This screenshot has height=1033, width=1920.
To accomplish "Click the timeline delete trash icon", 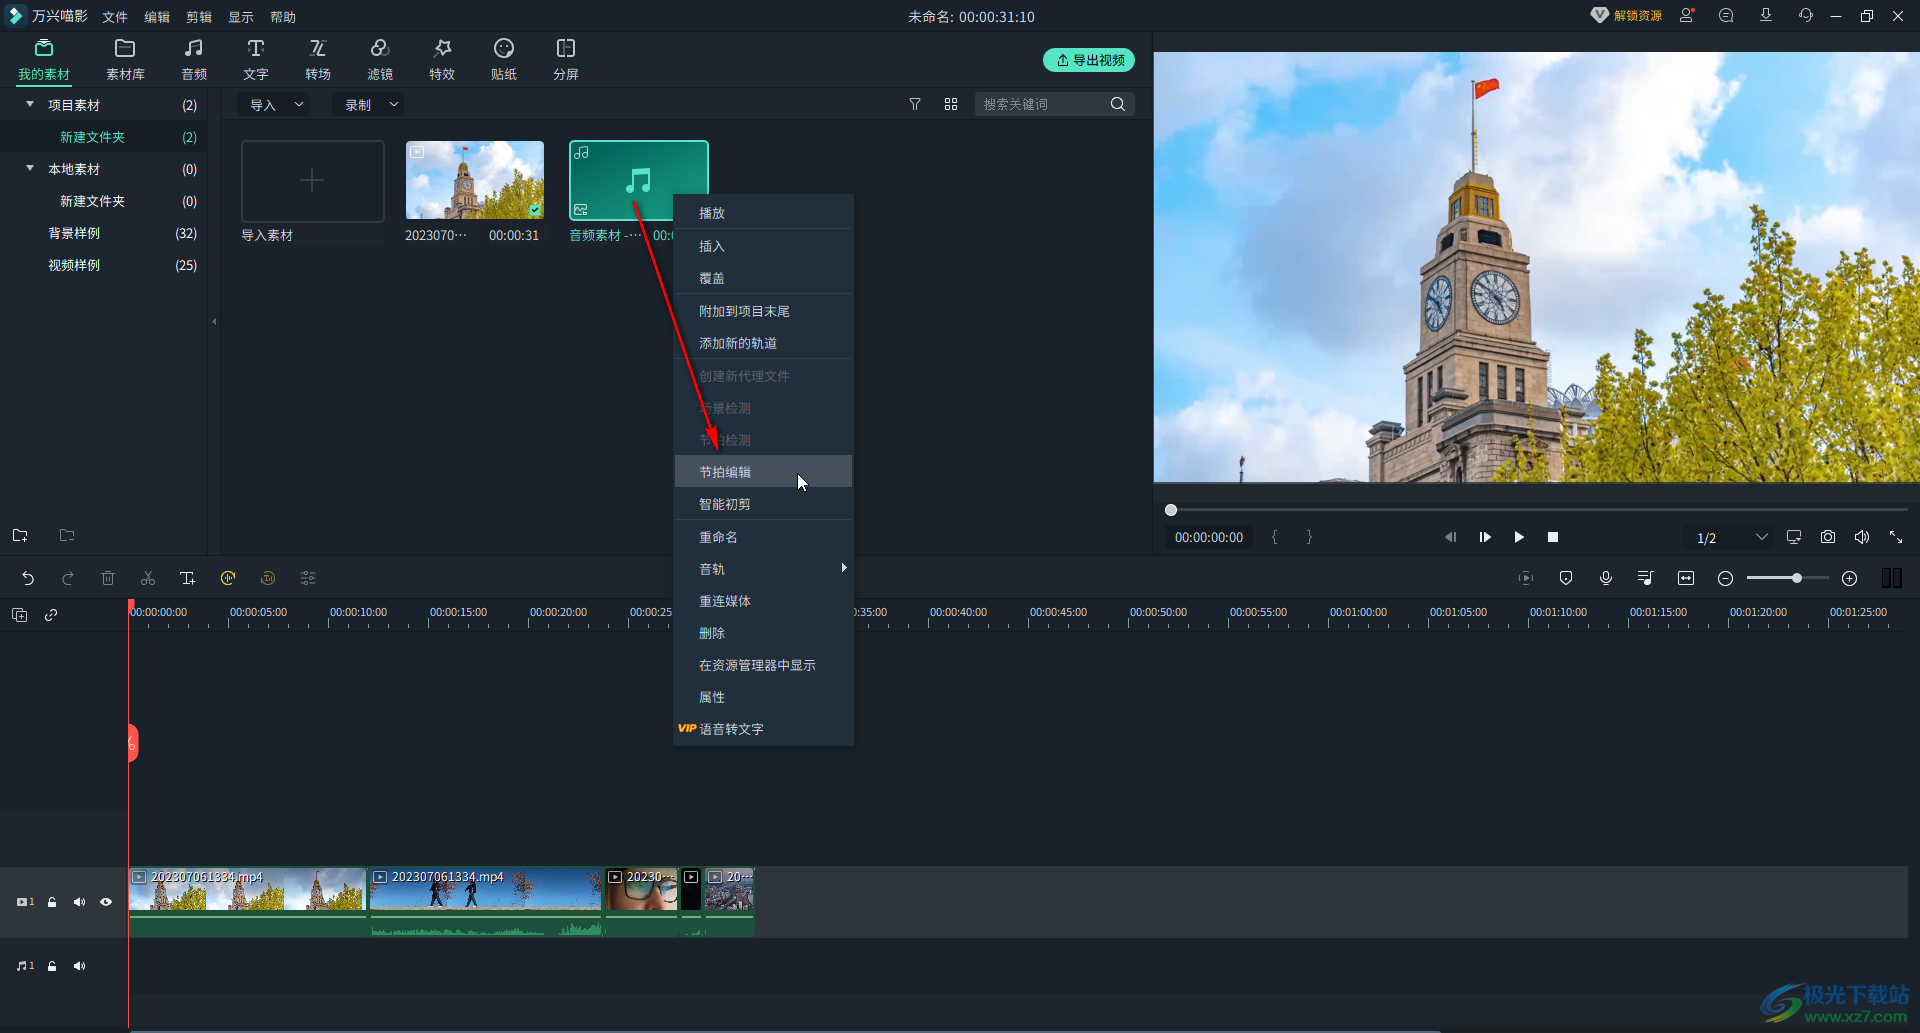I will click(x=108, y=578).
